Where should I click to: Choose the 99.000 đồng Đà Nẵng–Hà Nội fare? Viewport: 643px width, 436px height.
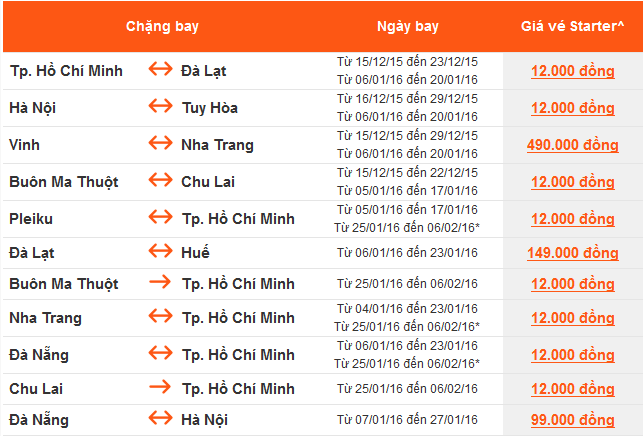(572, 420)
